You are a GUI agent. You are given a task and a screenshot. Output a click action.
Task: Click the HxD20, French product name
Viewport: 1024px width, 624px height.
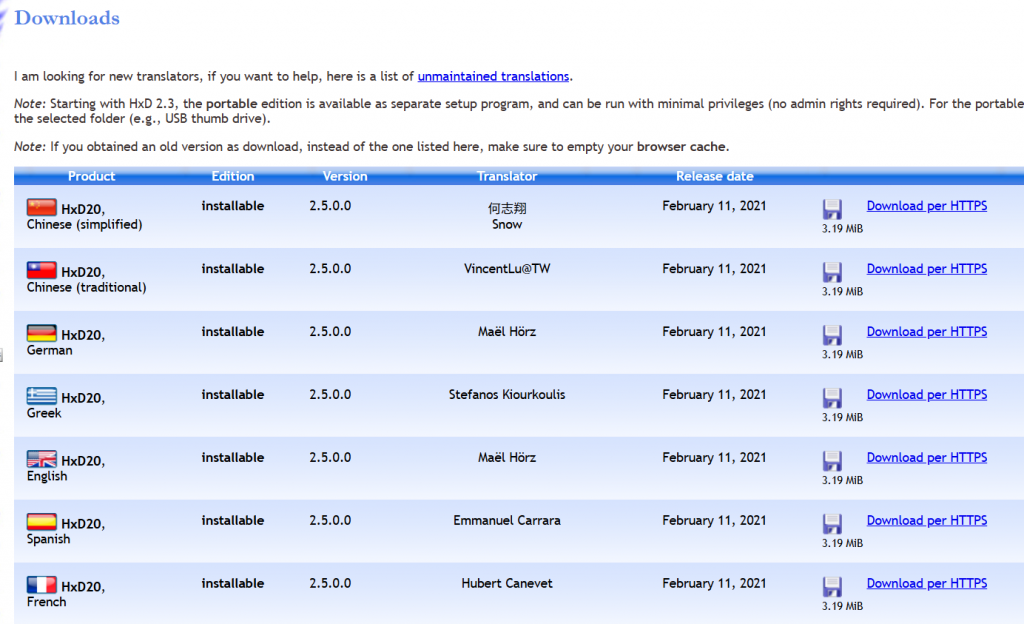point(65,593)
